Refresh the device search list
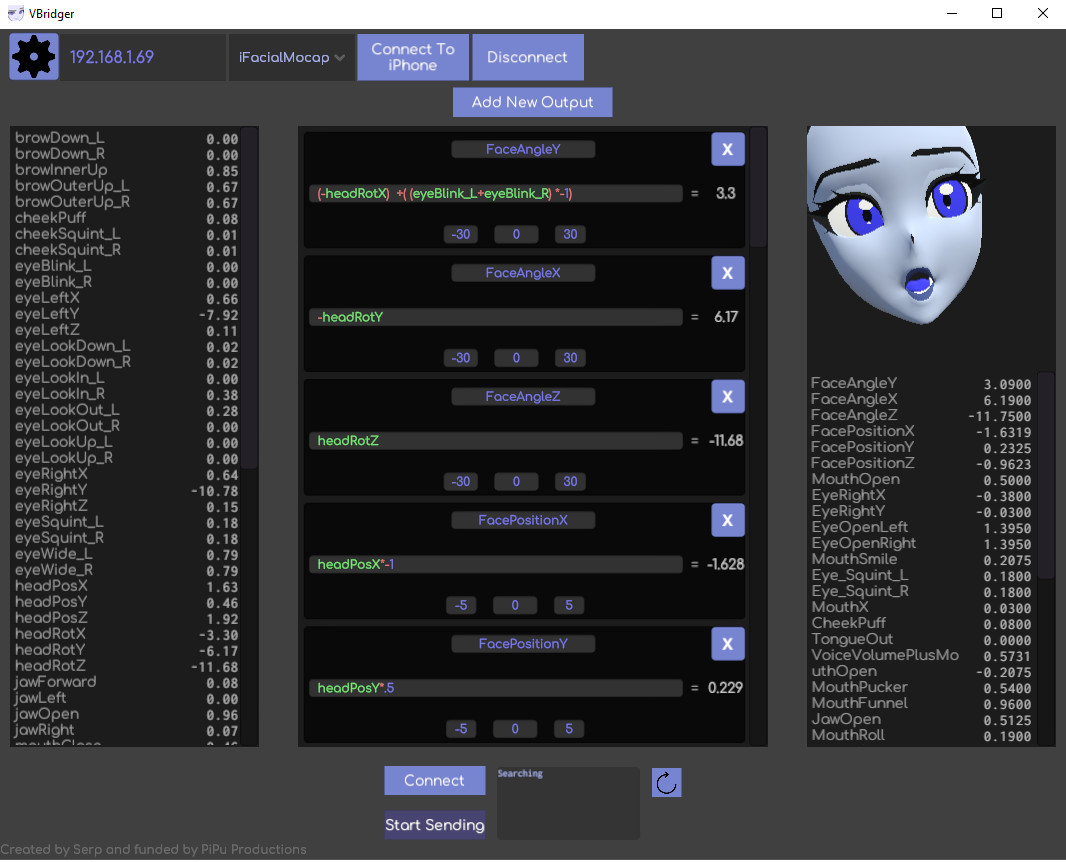Image resolution: width=1066 pixels, height=862 pixels. (x=666, y=782)
